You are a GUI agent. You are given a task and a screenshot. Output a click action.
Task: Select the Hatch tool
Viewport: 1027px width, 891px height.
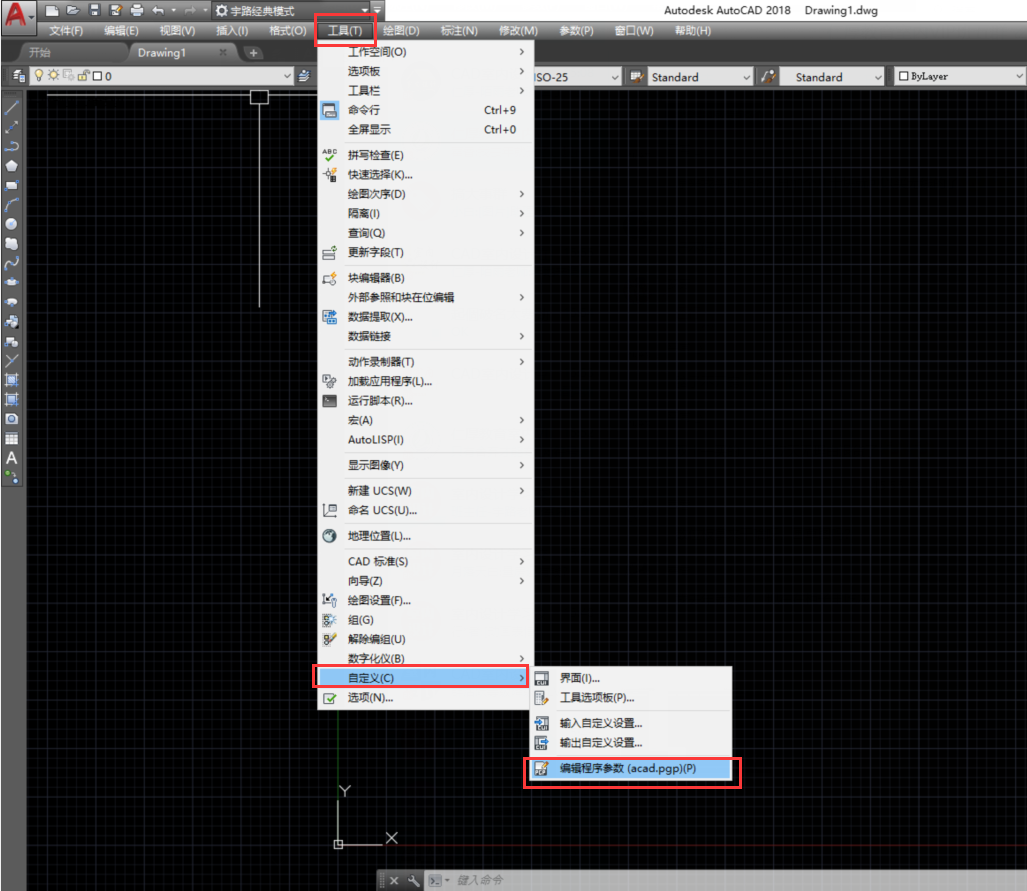point(12,380)
